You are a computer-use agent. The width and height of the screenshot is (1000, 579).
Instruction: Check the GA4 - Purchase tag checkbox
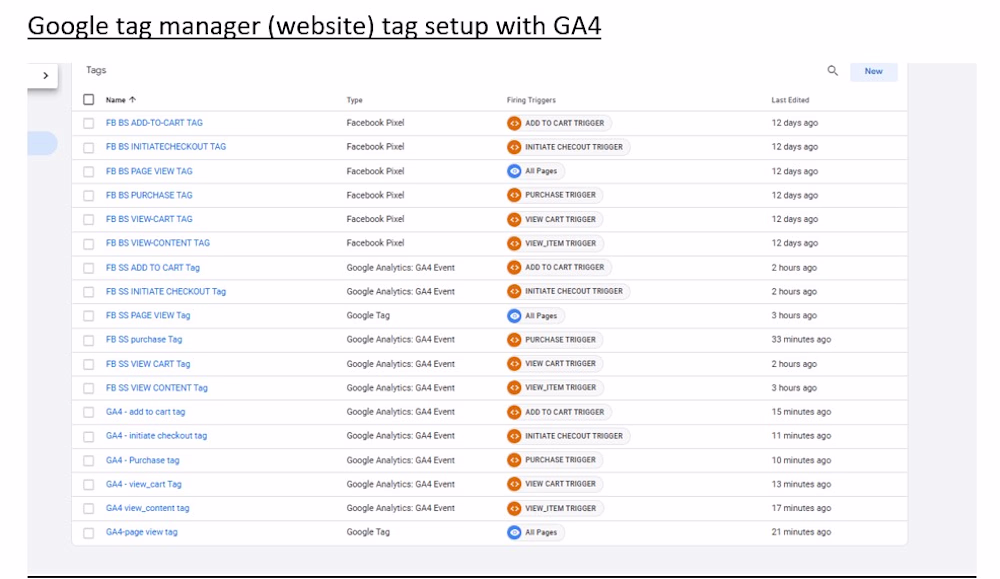coord(89,460)
